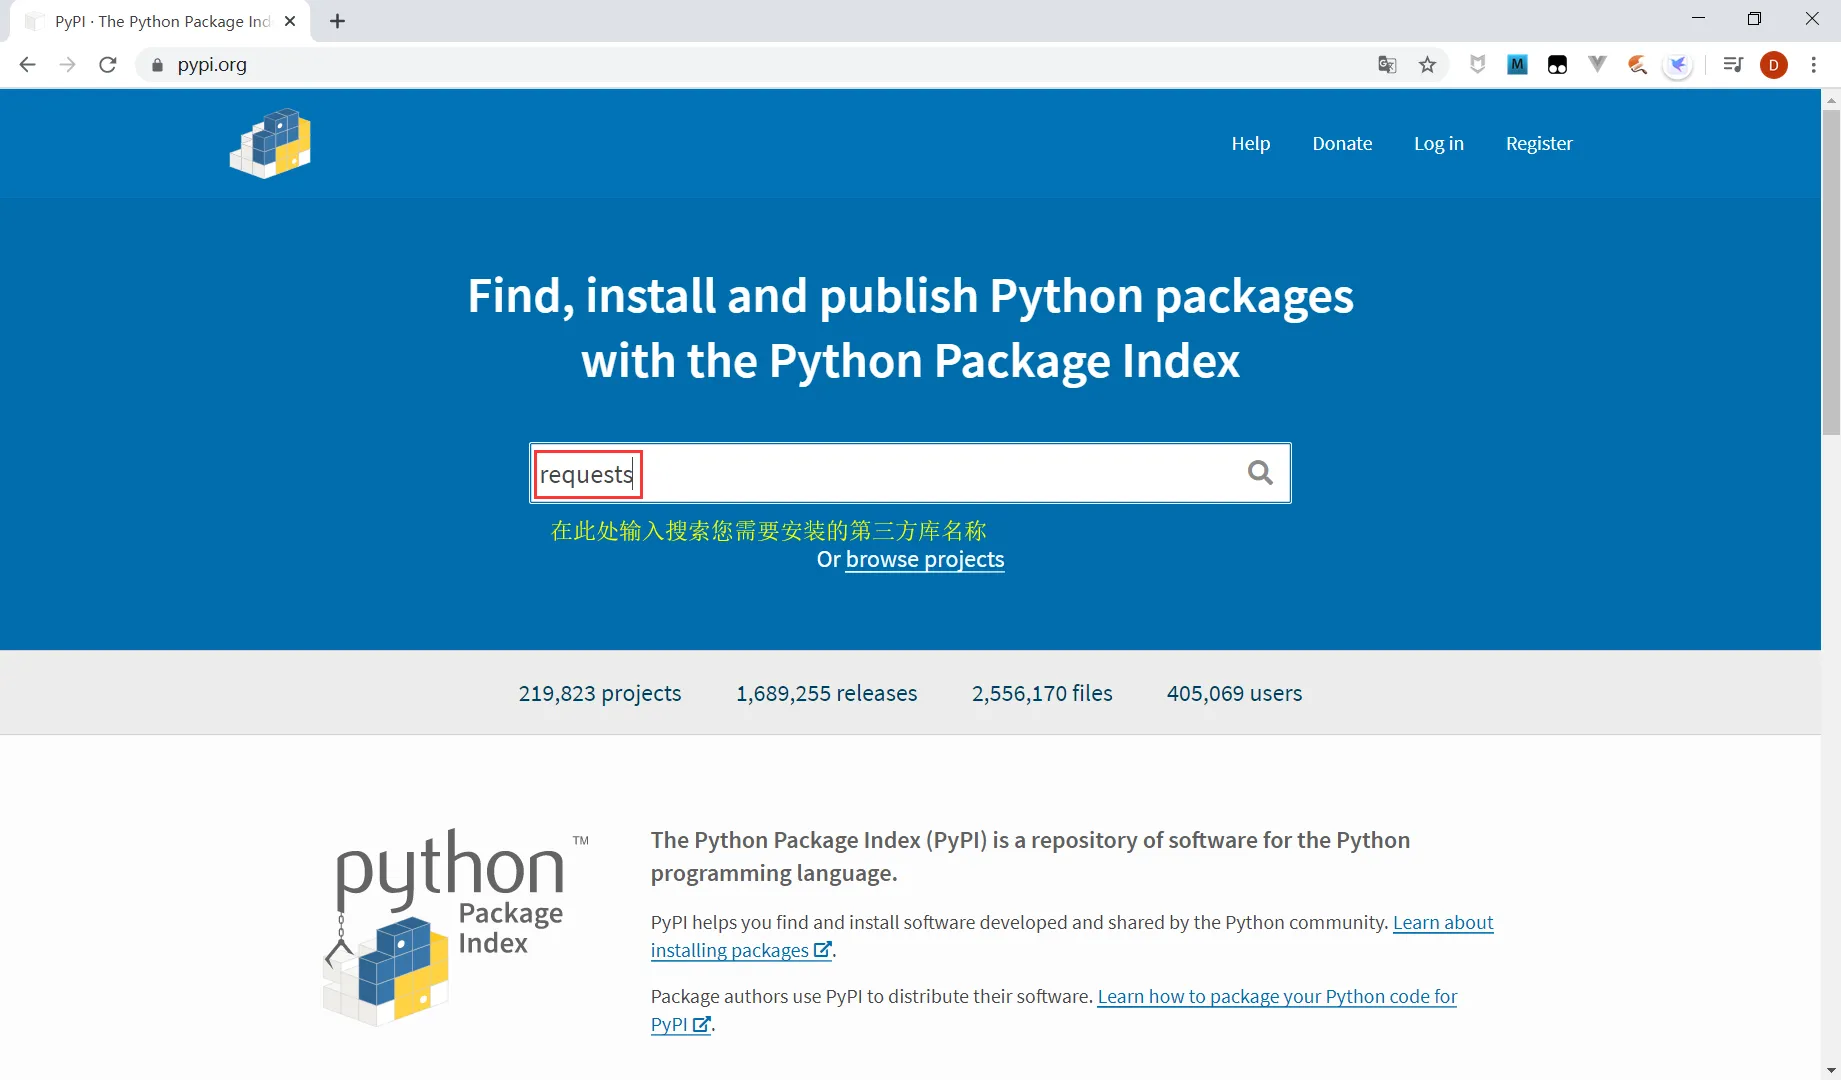Open the Chrome profile avatar D

coord(1773,65)
